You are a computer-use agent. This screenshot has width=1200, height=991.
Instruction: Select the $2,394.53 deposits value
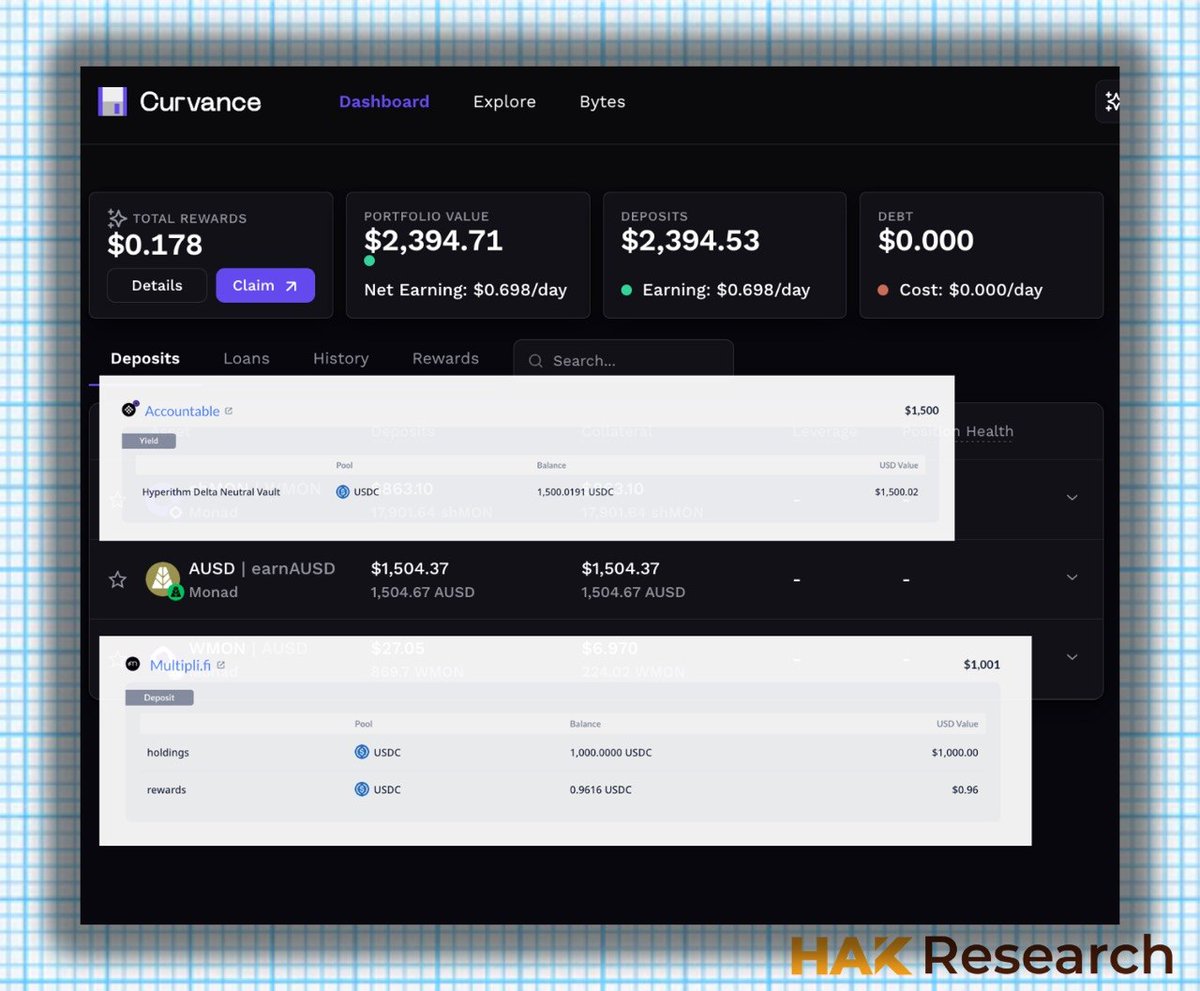(x=690, y=240)
